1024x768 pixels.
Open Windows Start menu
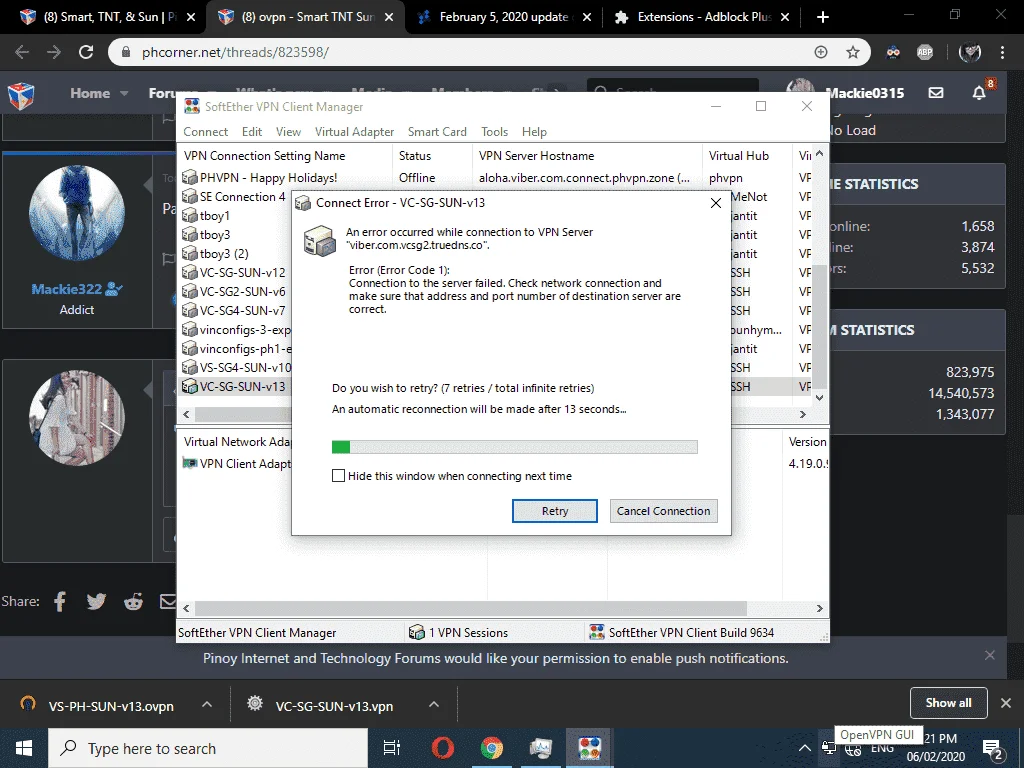[24, 748]
